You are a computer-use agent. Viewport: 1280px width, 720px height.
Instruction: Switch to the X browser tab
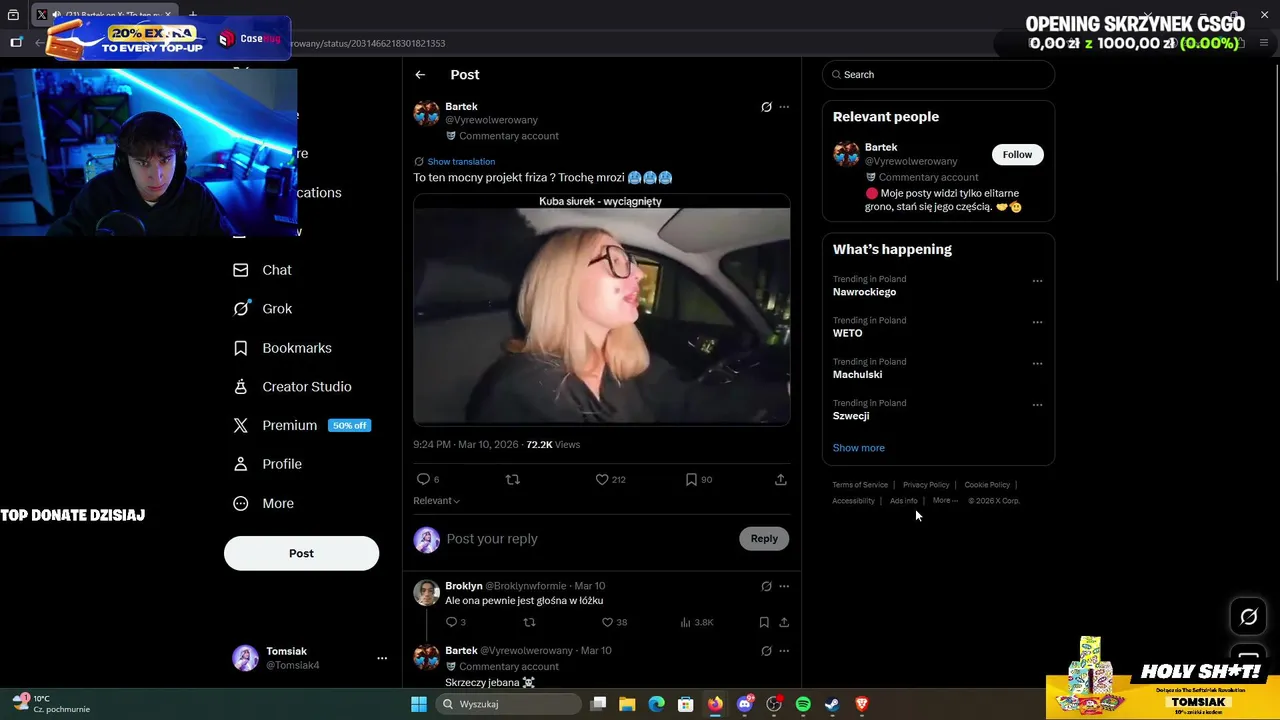[105, 15]
